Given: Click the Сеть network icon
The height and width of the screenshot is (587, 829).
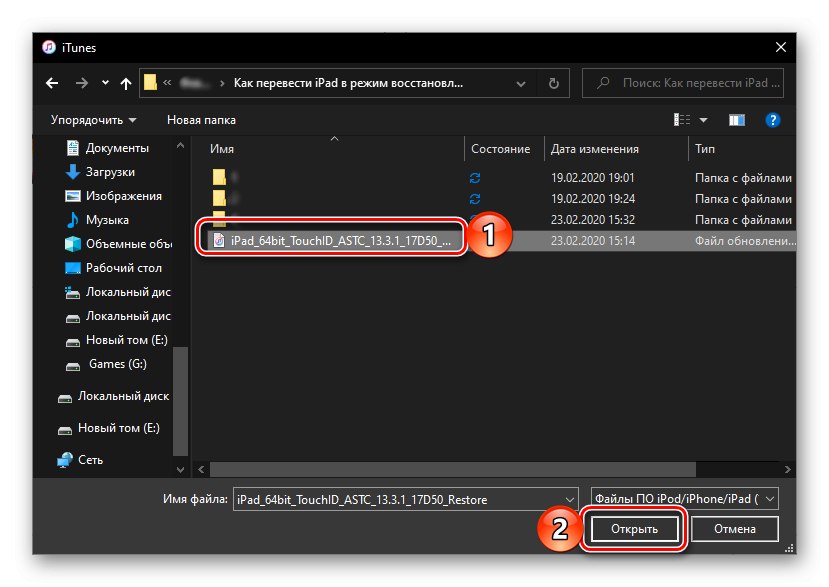Looking at the screenshot, I should tap(65, 460).
